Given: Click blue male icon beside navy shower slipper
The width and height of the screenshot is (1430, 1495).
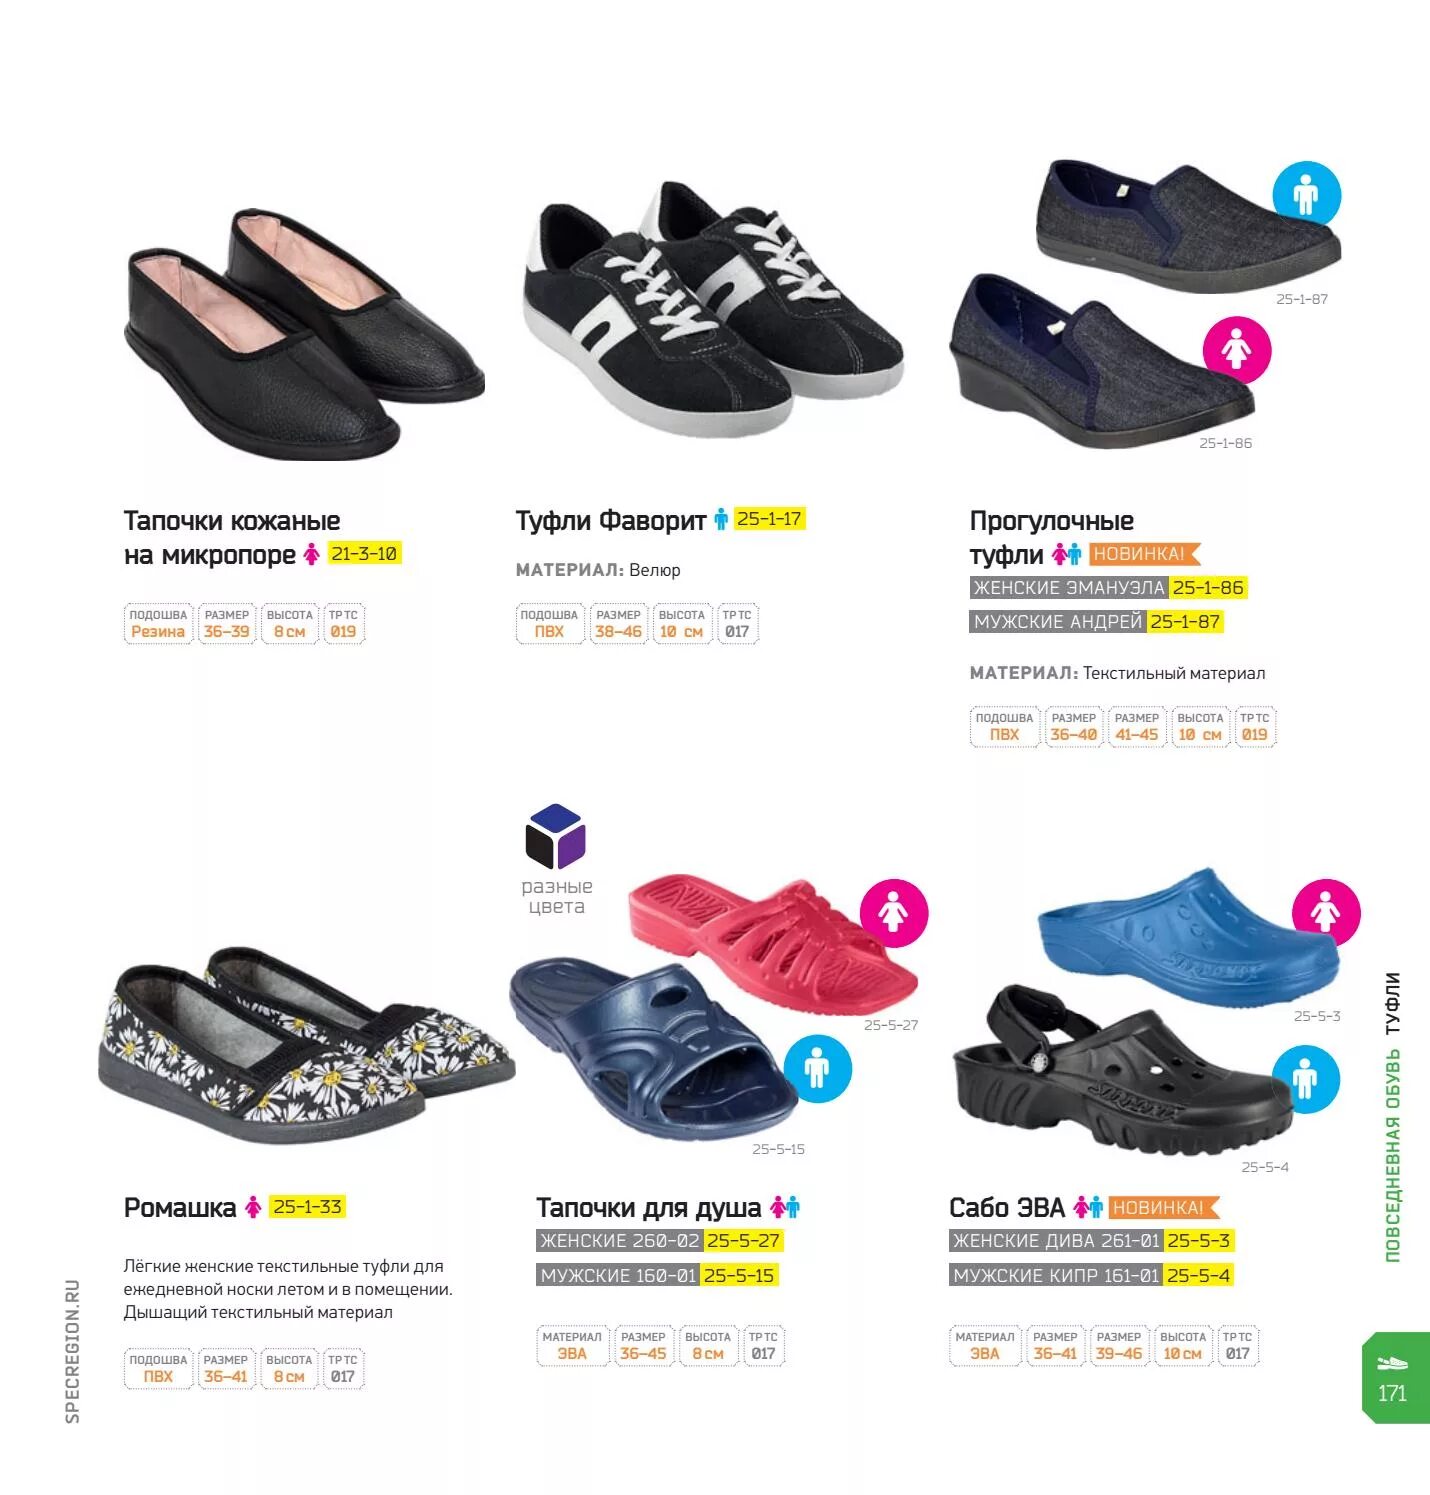Looking at the screenshot, I should (817, 1068).
